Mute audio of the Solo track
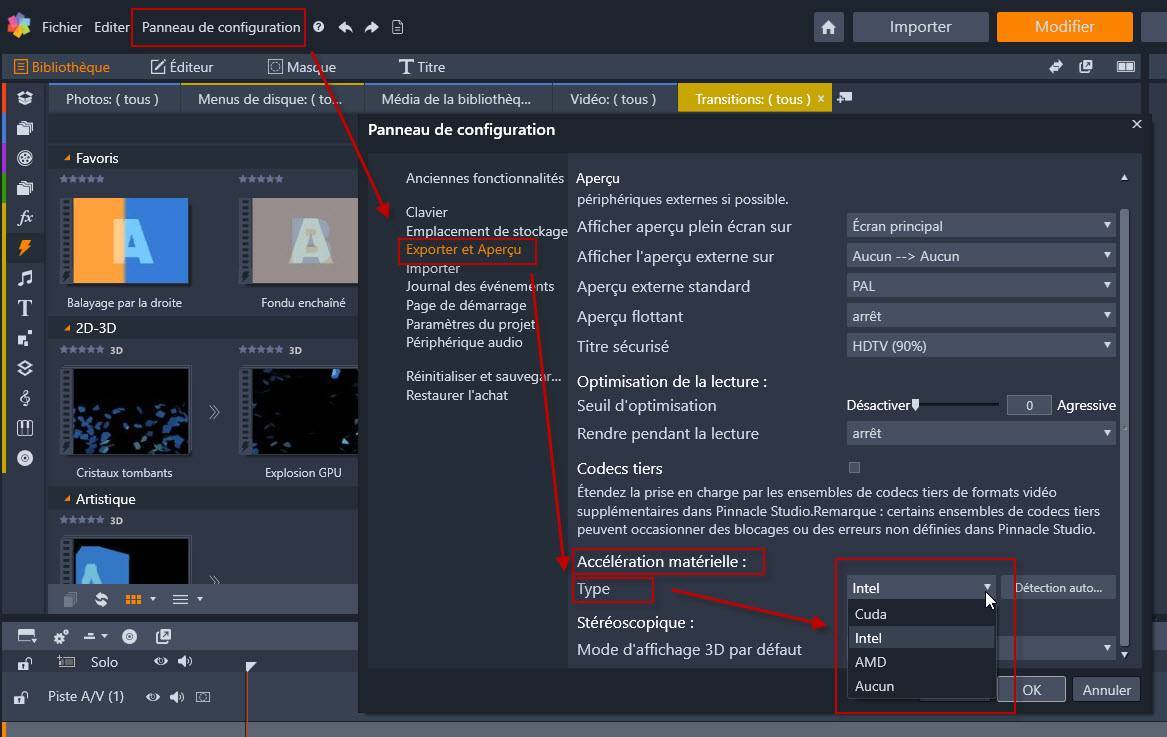The width and height of the screenshot is (1167, 737). tap(185, 662)
